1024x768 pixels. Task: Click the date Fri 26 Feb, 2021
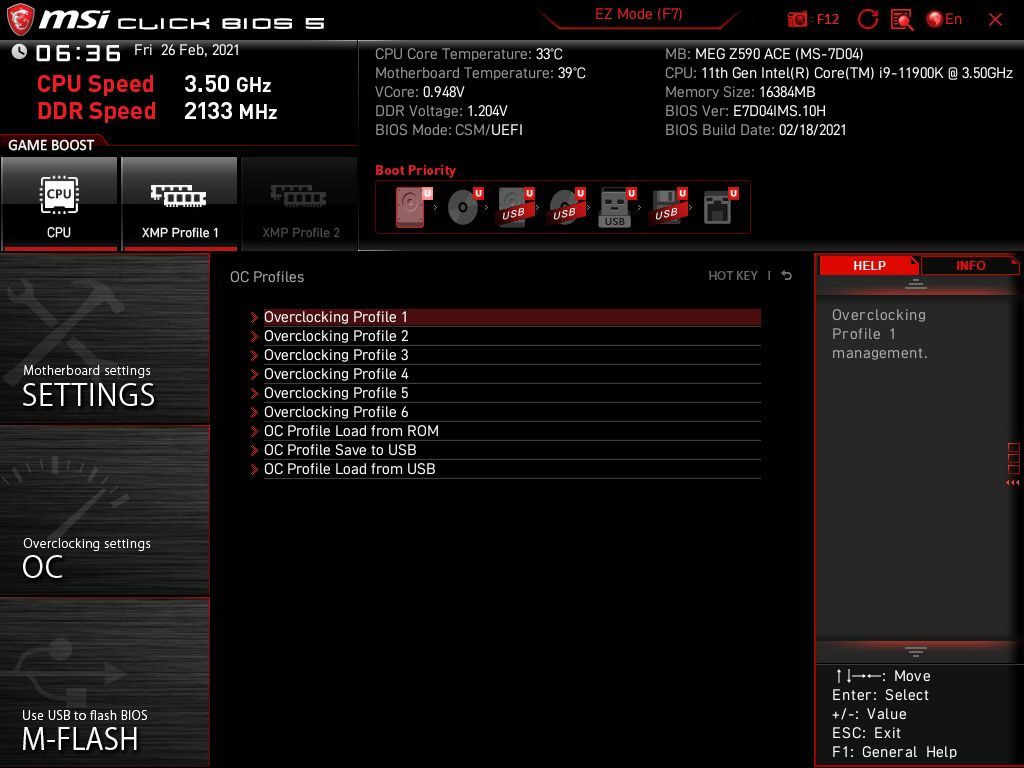[187, 50]
